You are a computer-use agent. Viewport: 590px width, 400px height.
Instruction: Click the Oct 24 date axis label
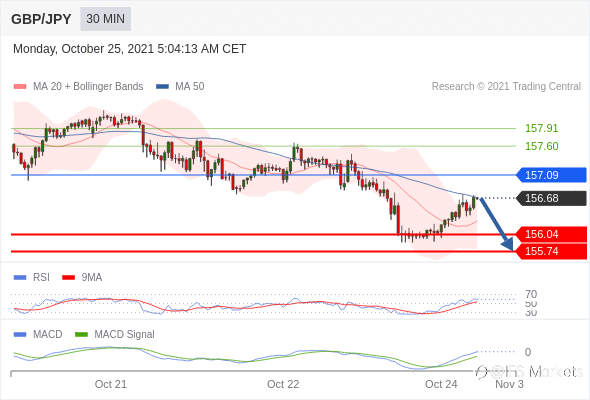pyautogui.click(x=441, y=384)
